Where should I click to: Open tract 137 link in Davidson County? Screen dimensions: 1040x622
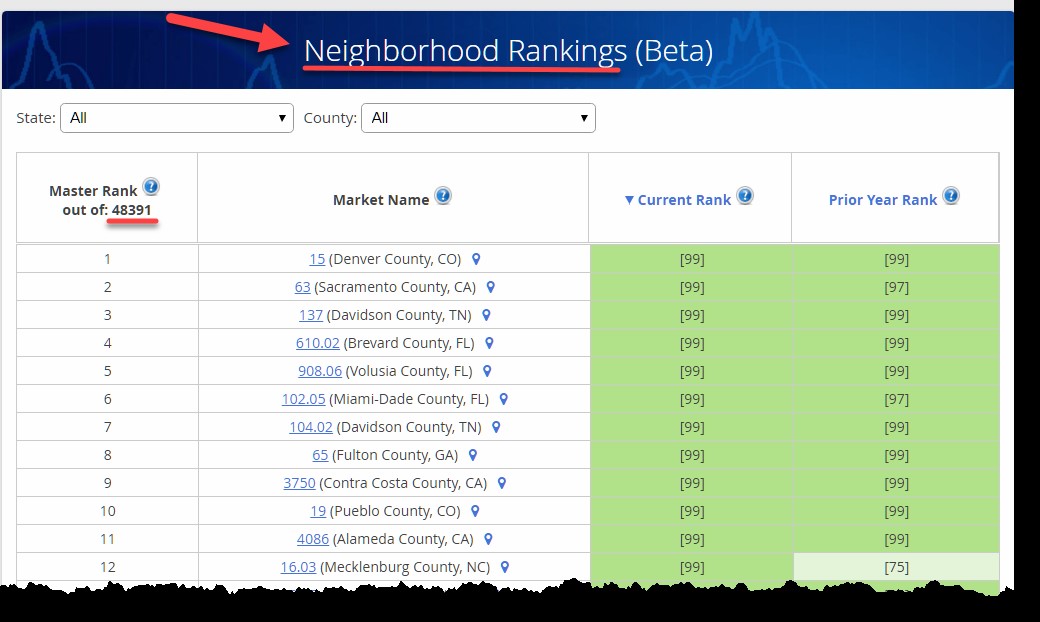[311, 315]
